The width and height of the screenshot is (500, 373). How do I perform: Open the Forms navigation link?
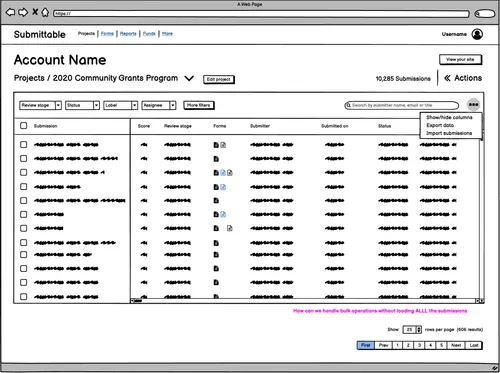point(107,34)
